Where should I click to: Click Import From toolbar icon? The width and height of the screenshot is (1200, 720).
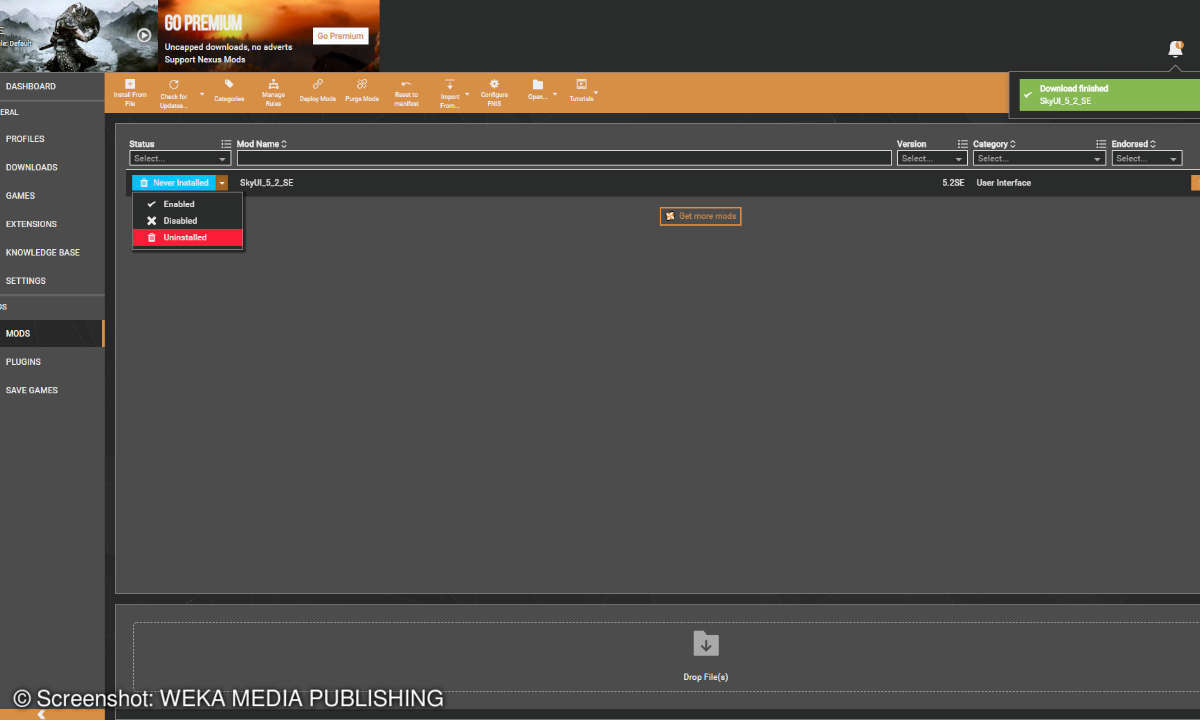(x=450, y=84)
